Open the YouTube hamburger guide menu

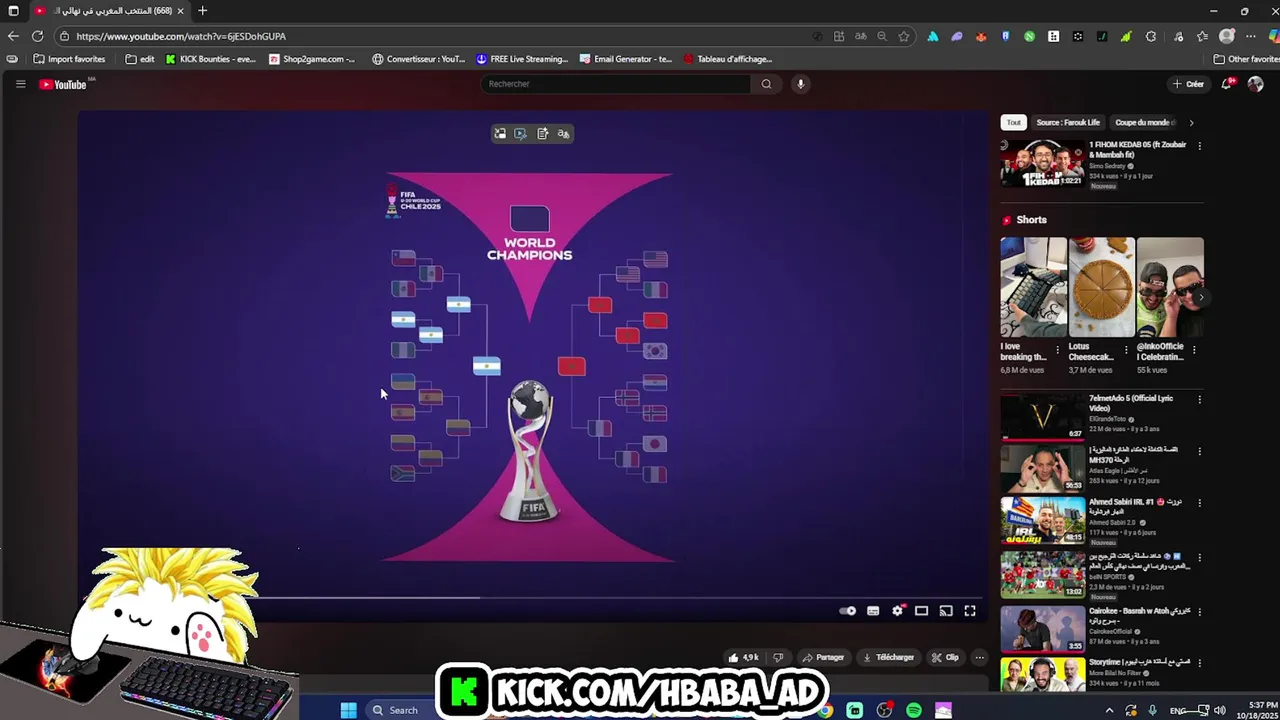(x=20, y=84)
